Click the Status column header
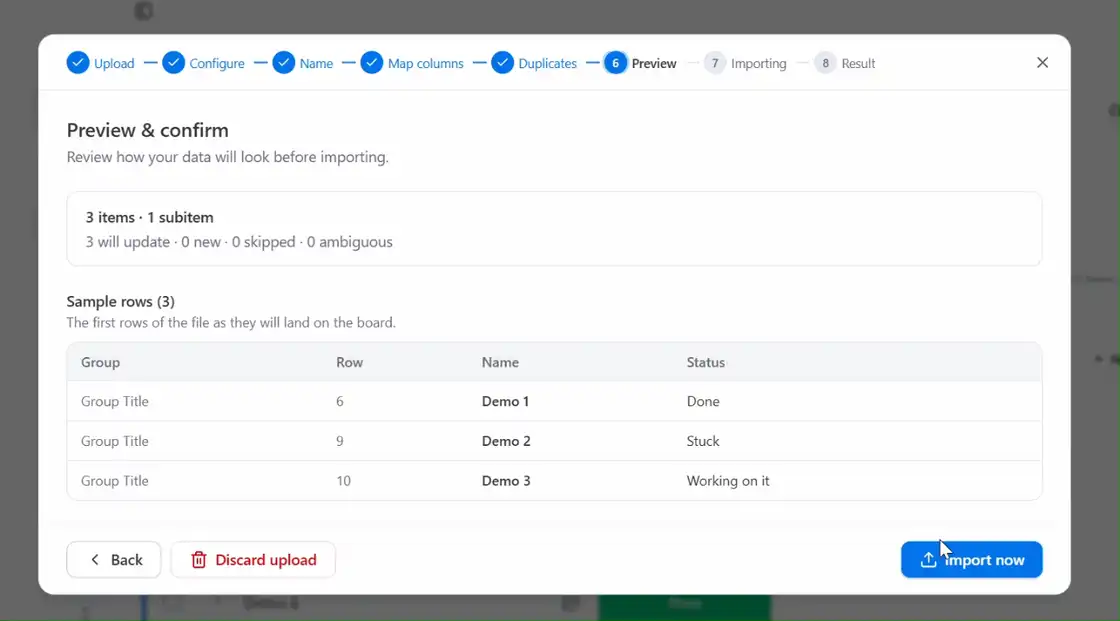Image resolution: width=1120 pixels, height=621 pixels. click(x=706, y=362)
